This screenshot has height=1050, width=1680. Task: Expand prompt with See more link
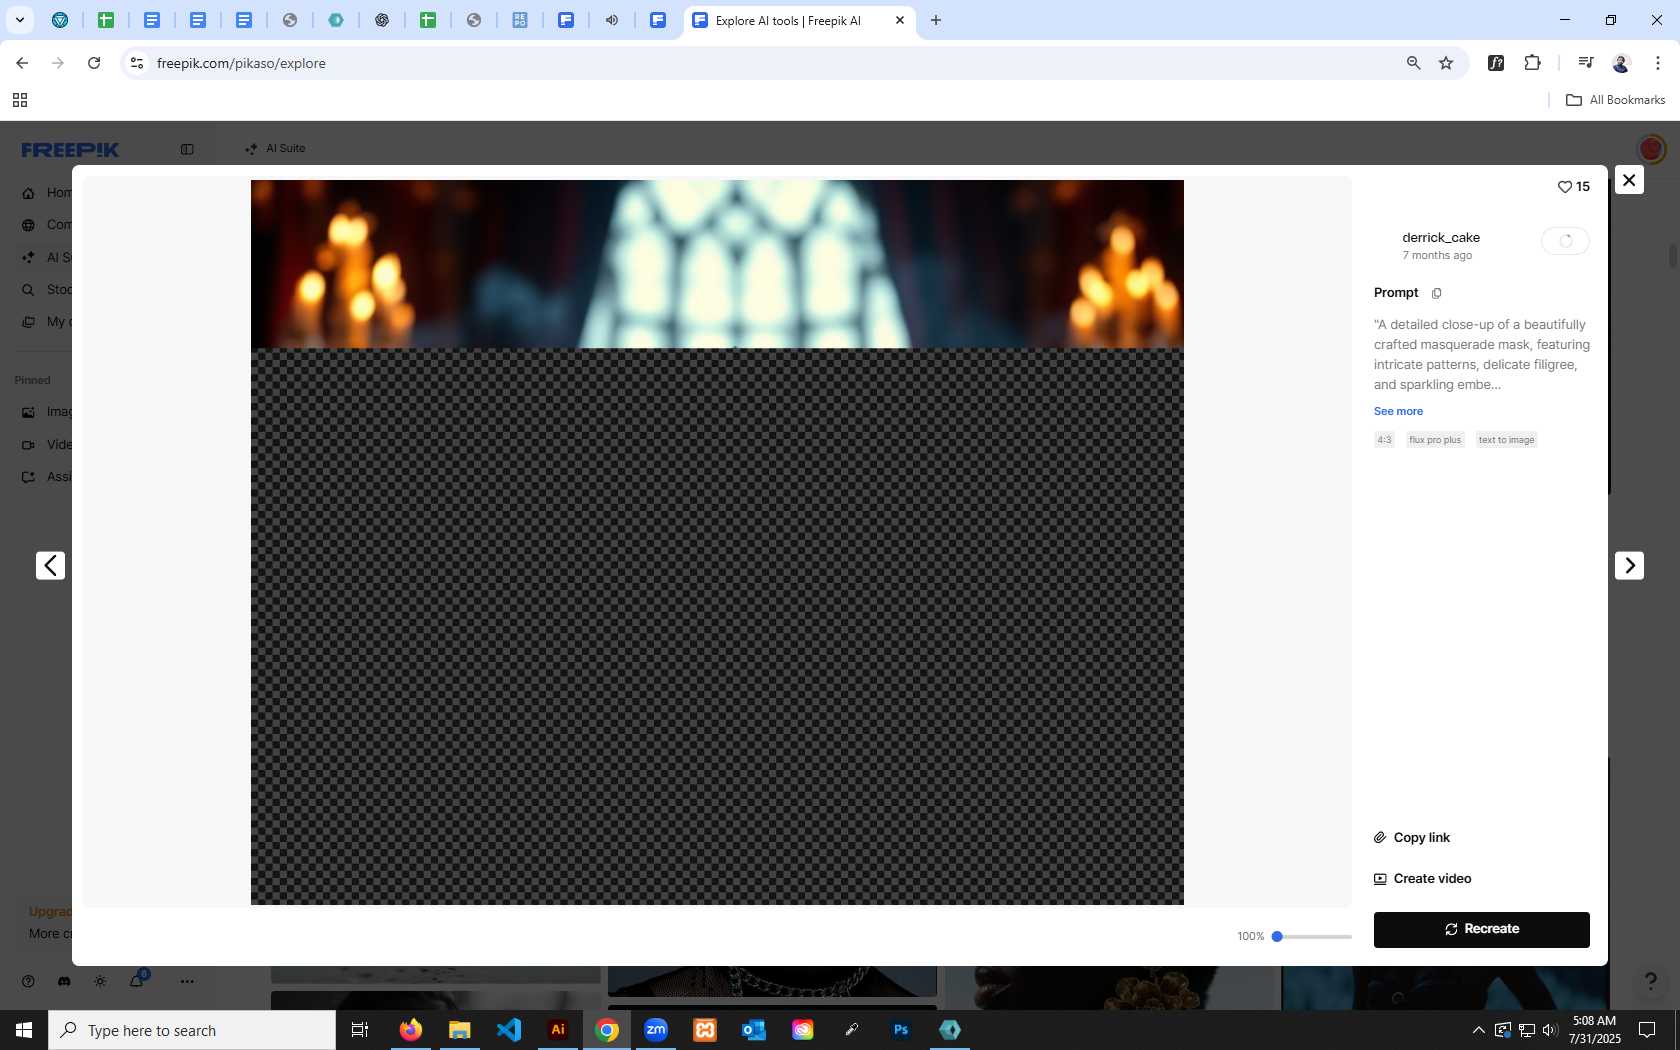pos(1398,411)
